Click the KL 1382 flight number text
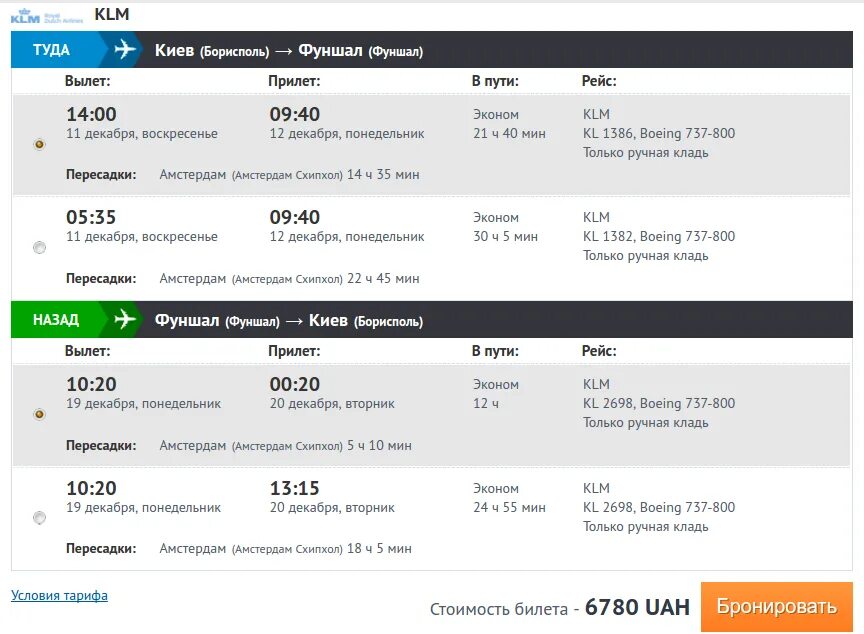The width and height of the screenshot is (864, 634). coord(607,236)
